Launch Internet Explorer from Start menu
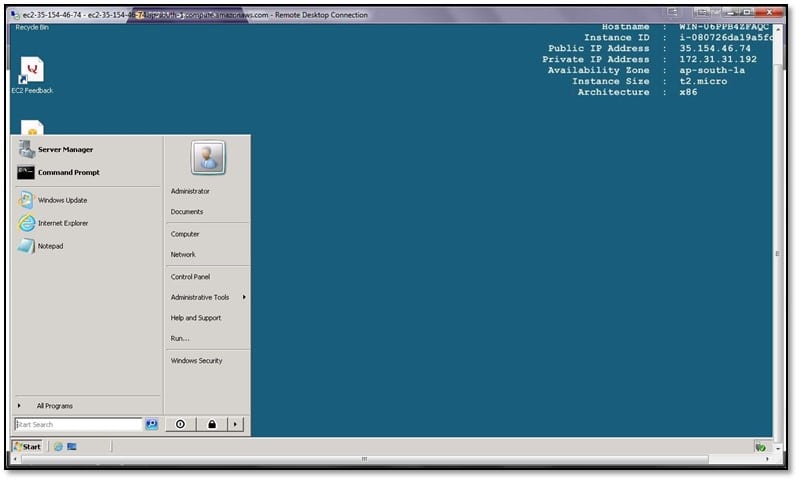Image resolution: width=799 pixels, height=481 pixels. pyautogui.click(x=62, y=223)
